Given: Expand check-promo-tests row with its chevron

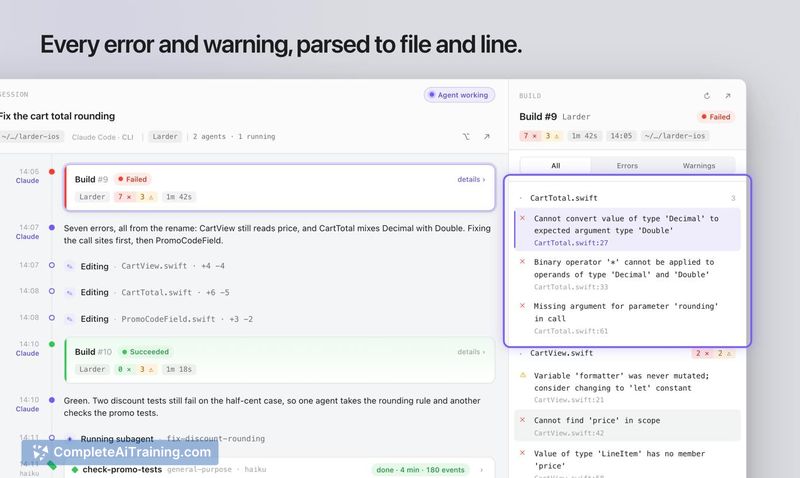Looking at the screenshot, I should pos(481,469).
